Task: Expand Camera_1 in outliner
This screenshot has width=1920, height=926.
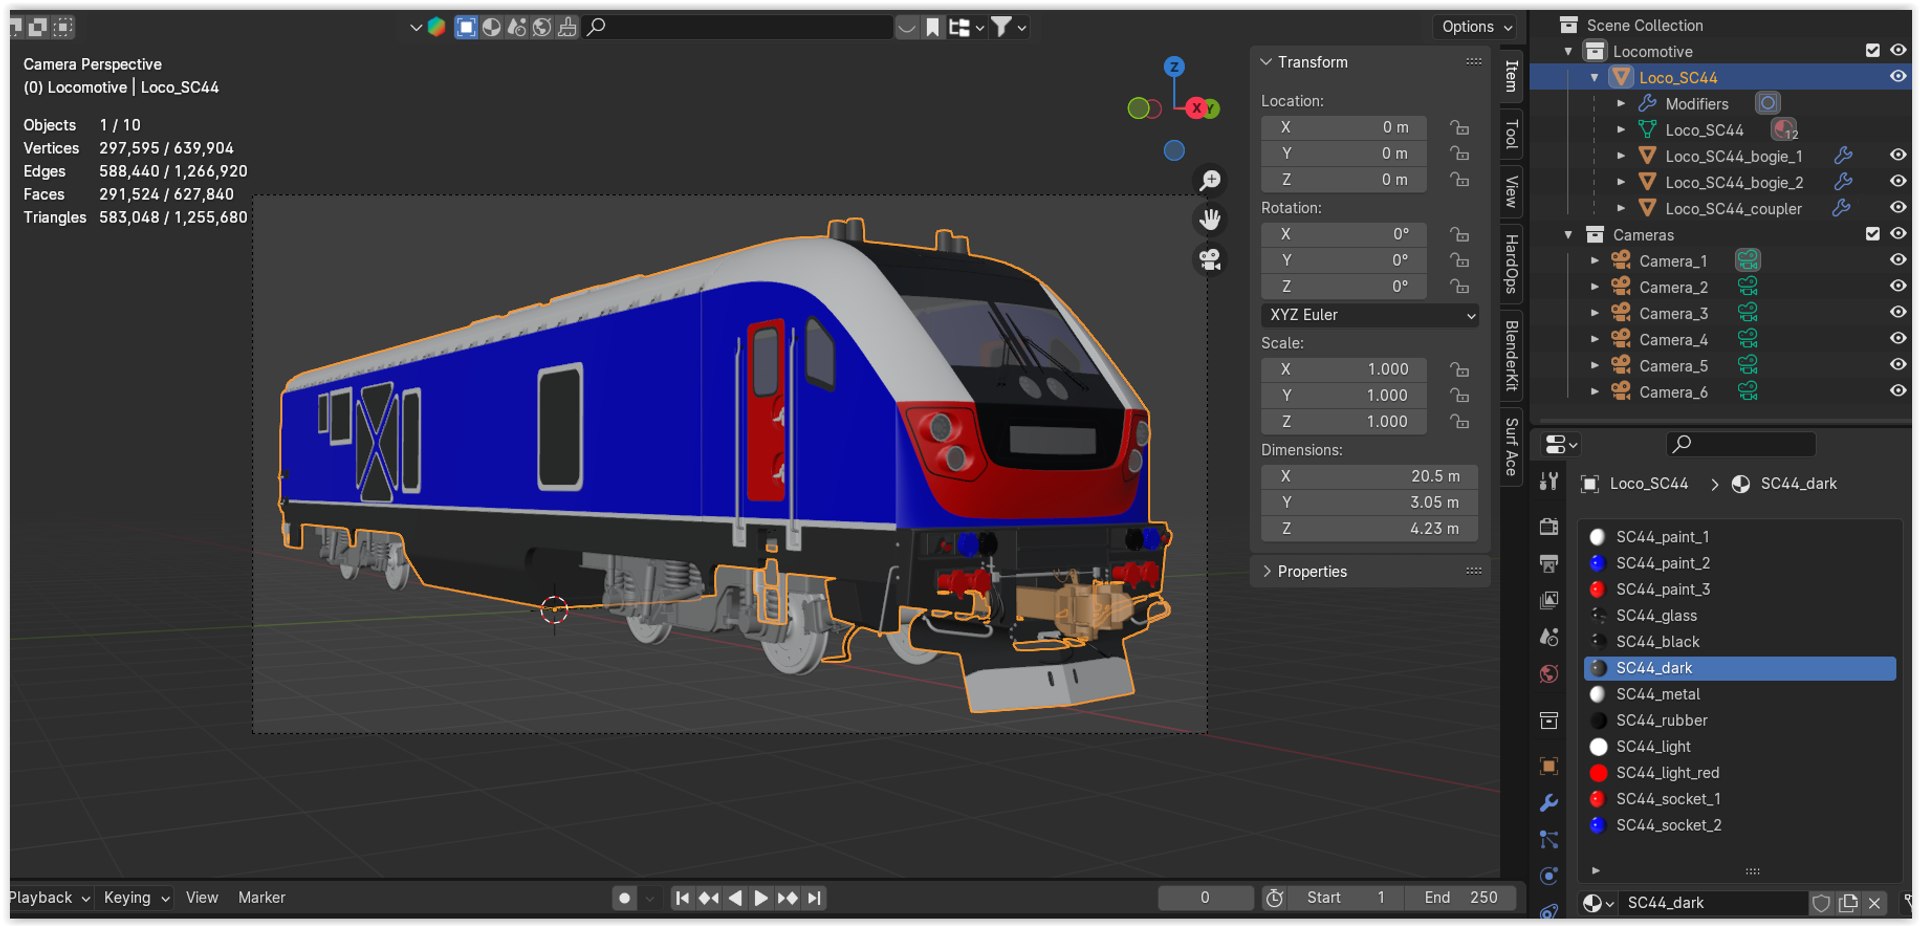Action: click(x=1595, y=260)
